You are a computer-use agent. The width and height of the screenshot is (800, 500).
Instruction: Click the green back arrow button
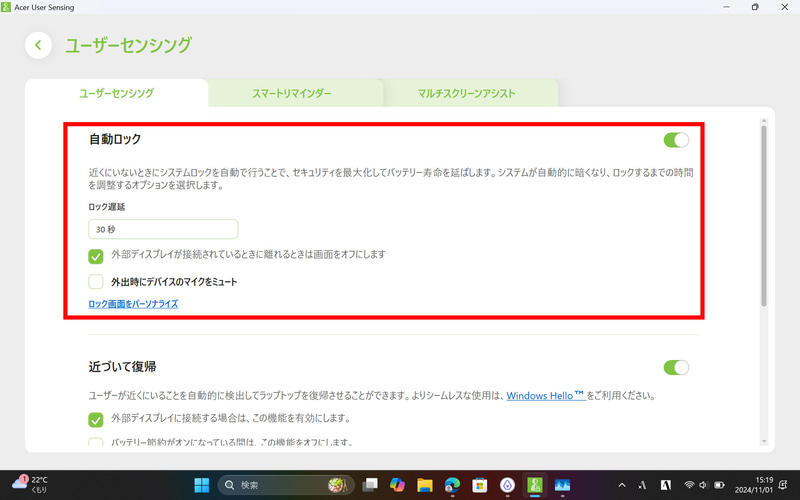click(x=38, y=45)
